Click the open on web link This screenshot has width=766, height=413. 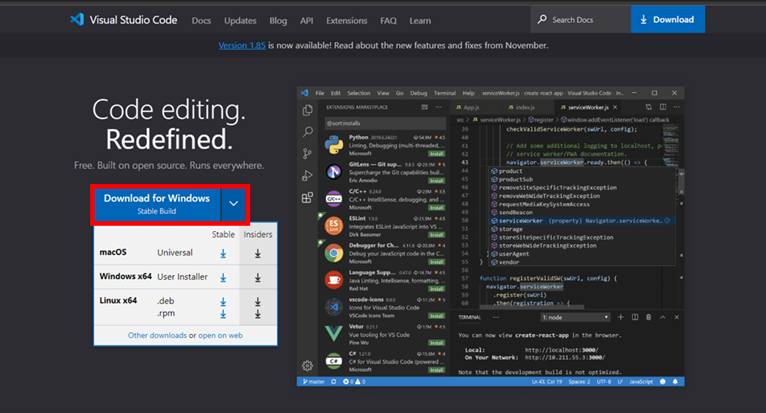(220, 335)
